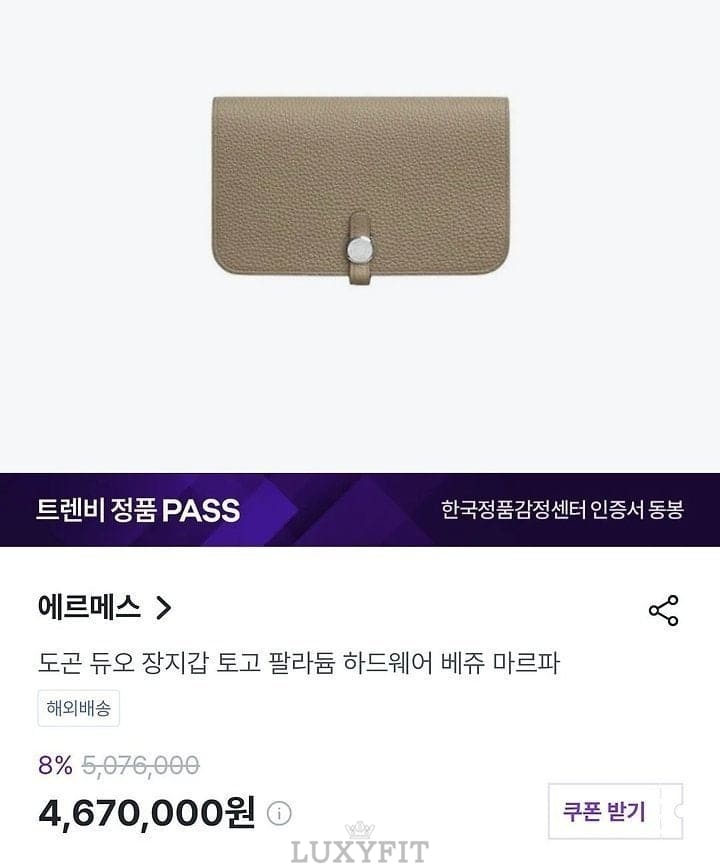Click the purple 8% discount label
Image resolution: width=720 pixels, height=867 pixels.
click(x=55, y=766)
